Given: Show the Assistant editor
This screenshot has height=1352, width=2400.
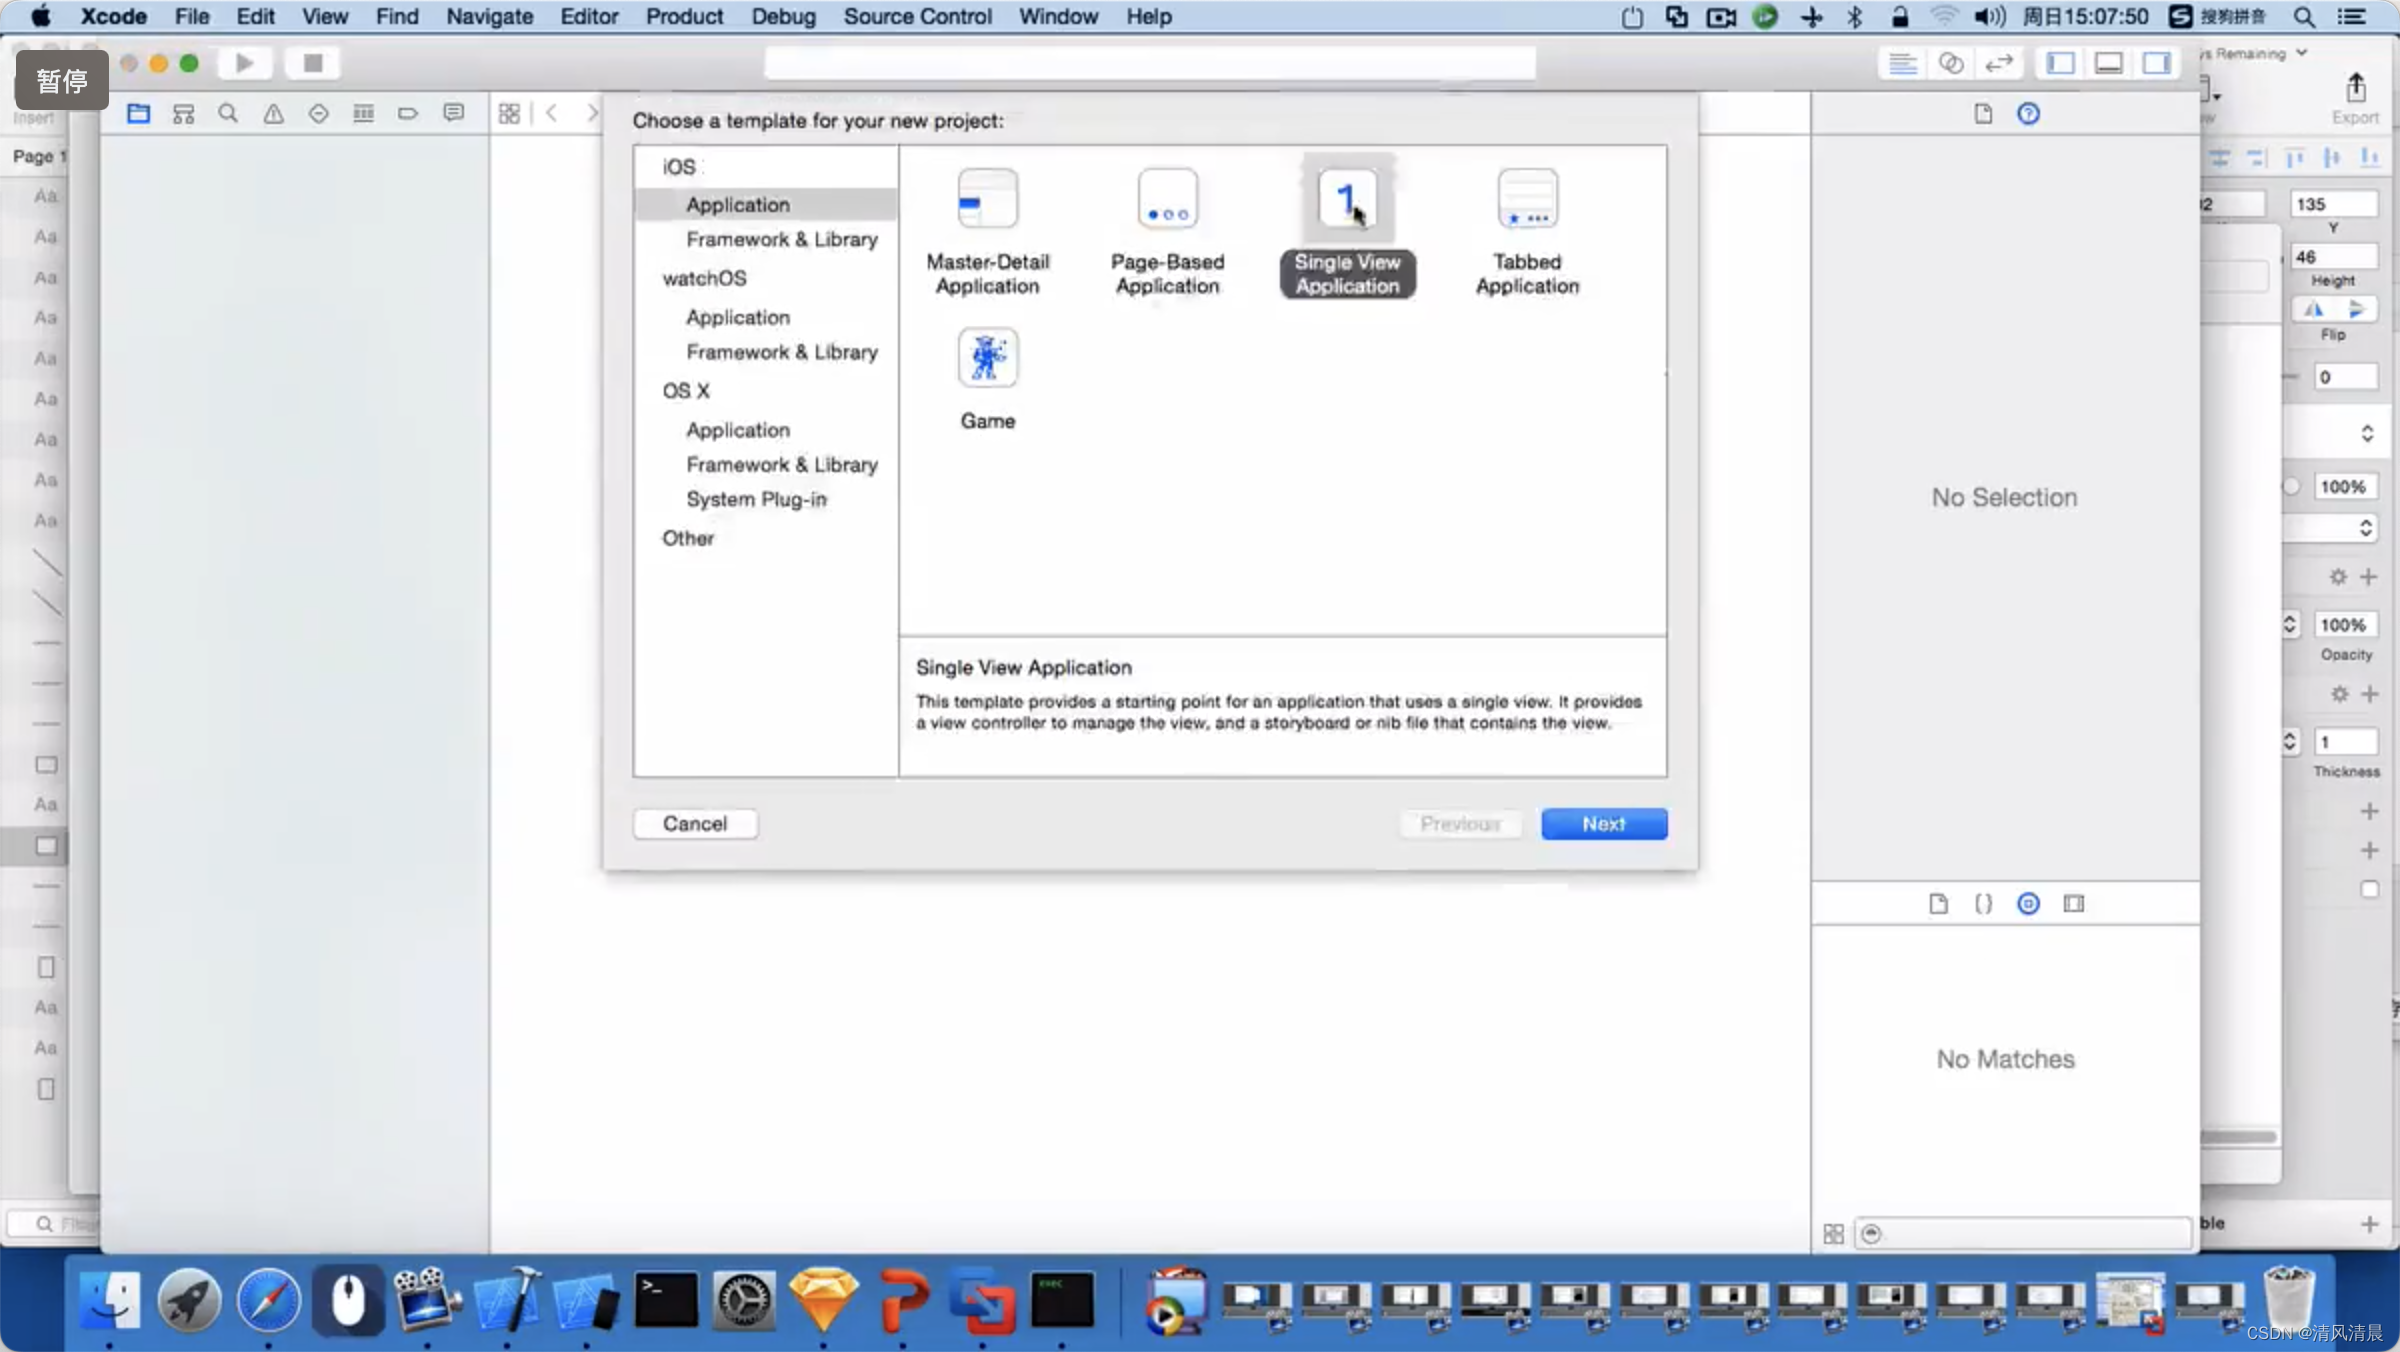Looking at the screenshot, I should (1950, 63).
